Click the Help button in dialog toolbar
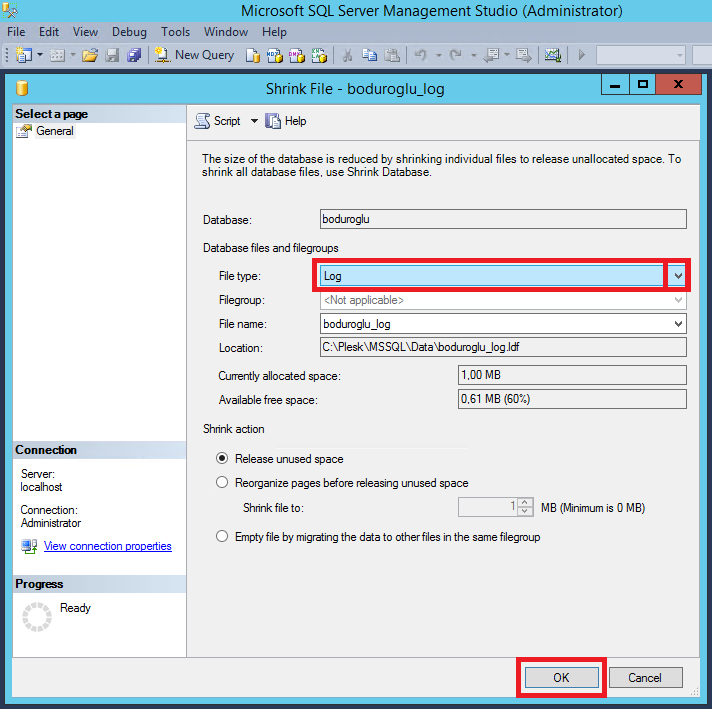712x709 pixels. [x=286, y=121]
